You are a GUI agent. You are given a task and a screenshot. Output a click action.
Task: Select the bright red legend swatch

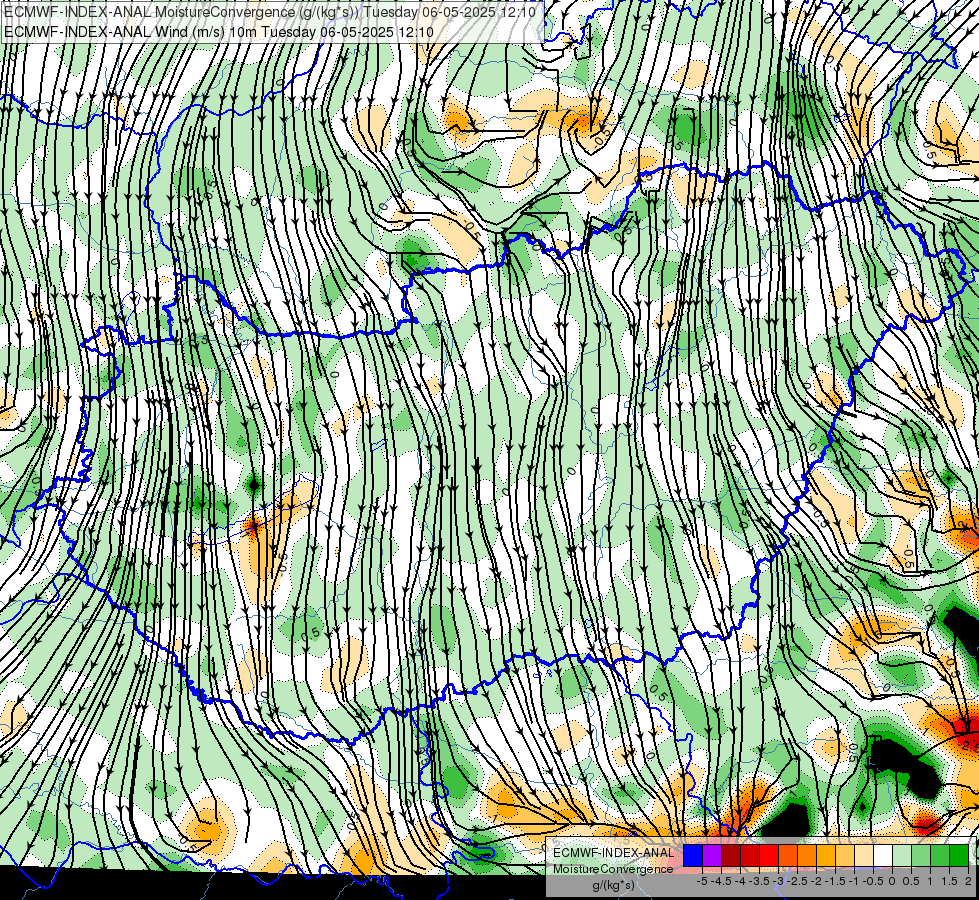[769, 856]
